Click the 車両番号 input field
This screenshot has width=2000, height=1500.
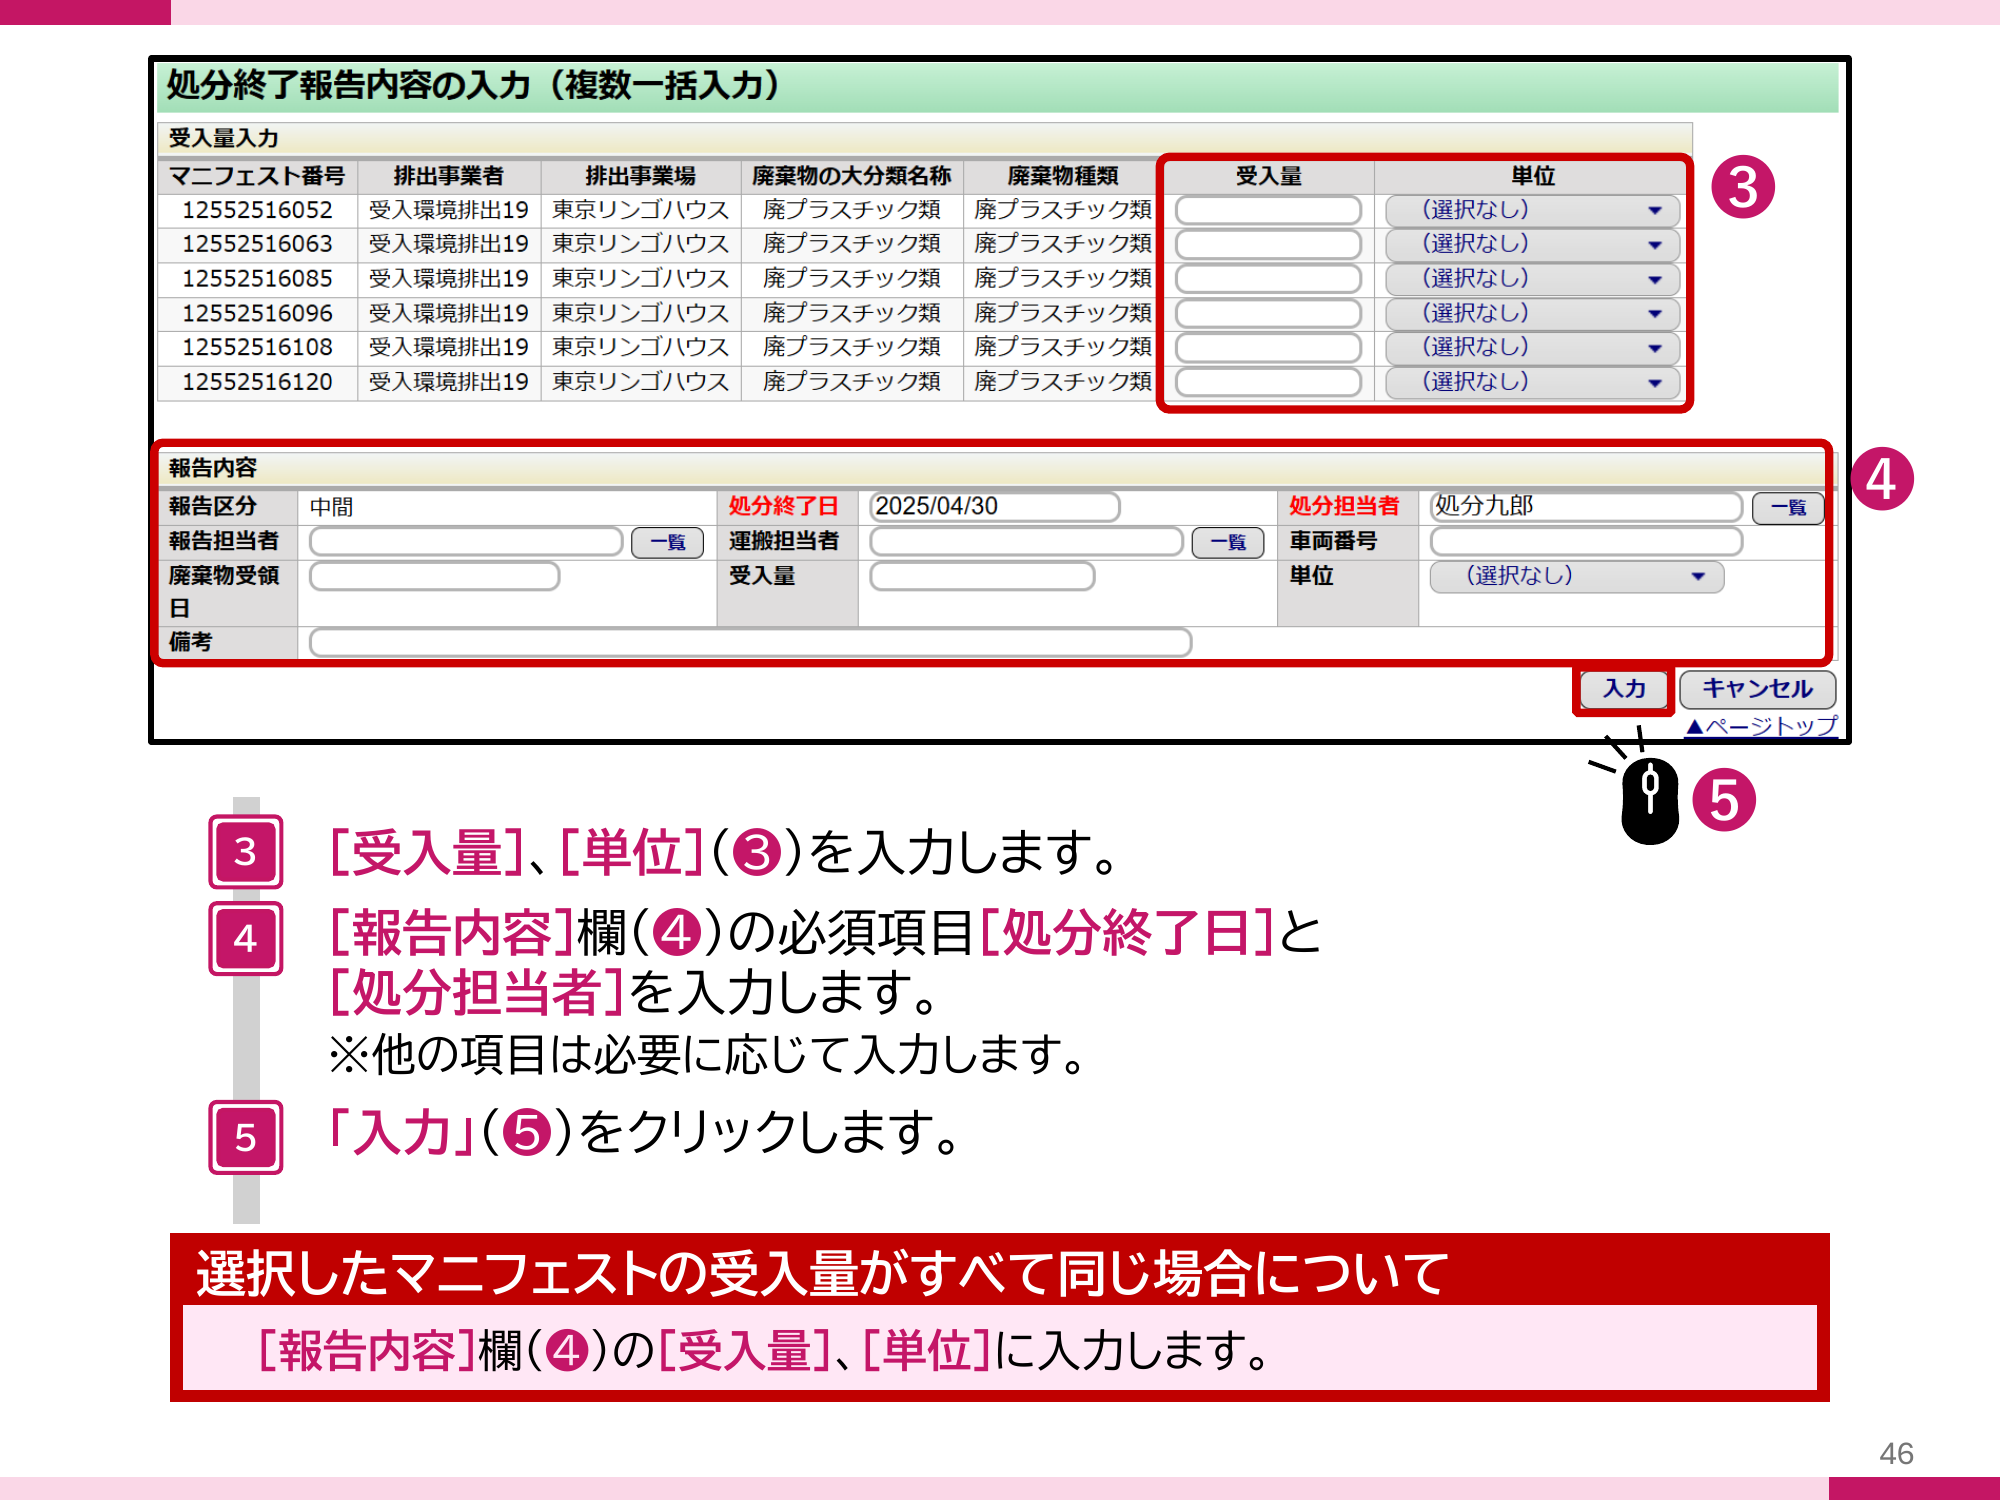pos(1586,541)
